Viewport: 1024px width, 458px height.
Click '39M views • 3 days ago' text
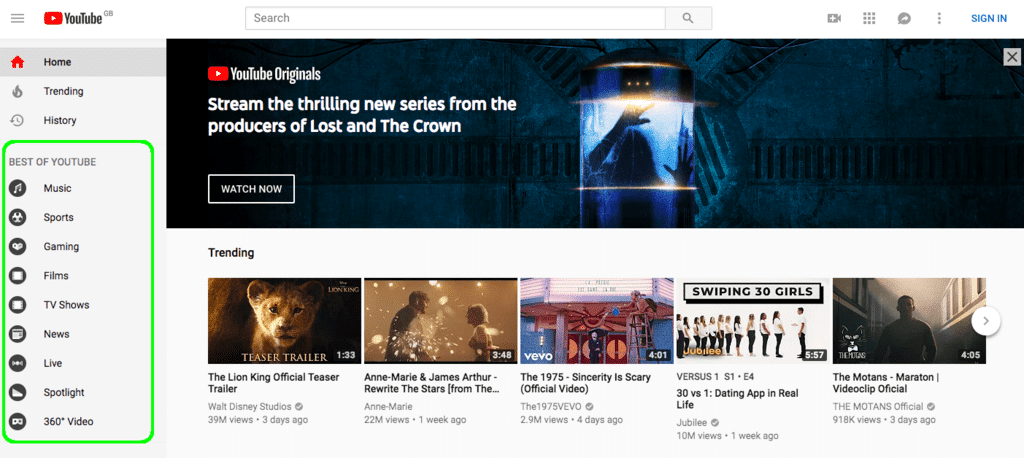pos(258,420)
